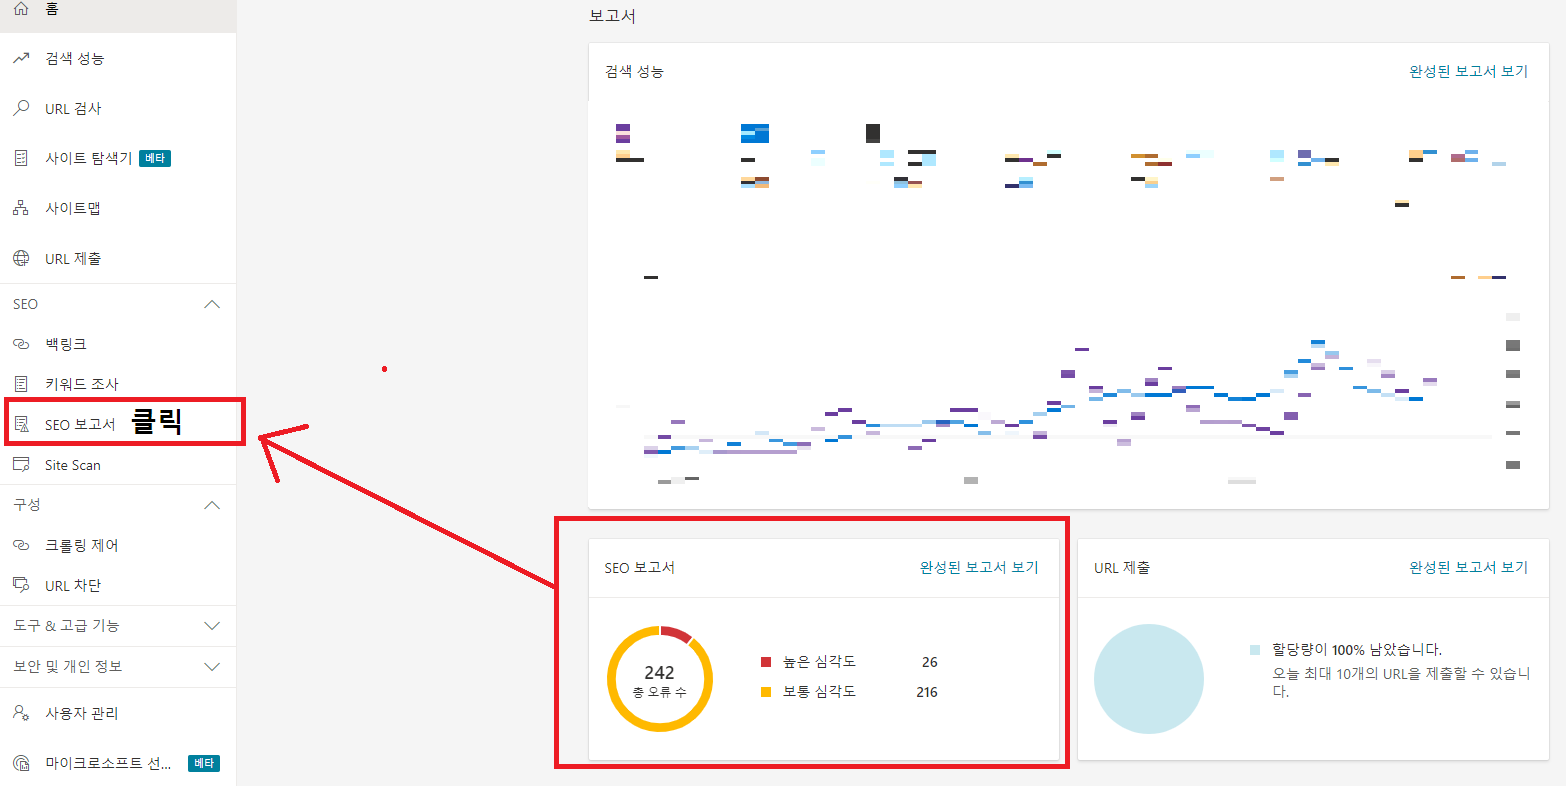
Task: Click the 사이트맵 hierarchy icon
Action: (21, 208)
